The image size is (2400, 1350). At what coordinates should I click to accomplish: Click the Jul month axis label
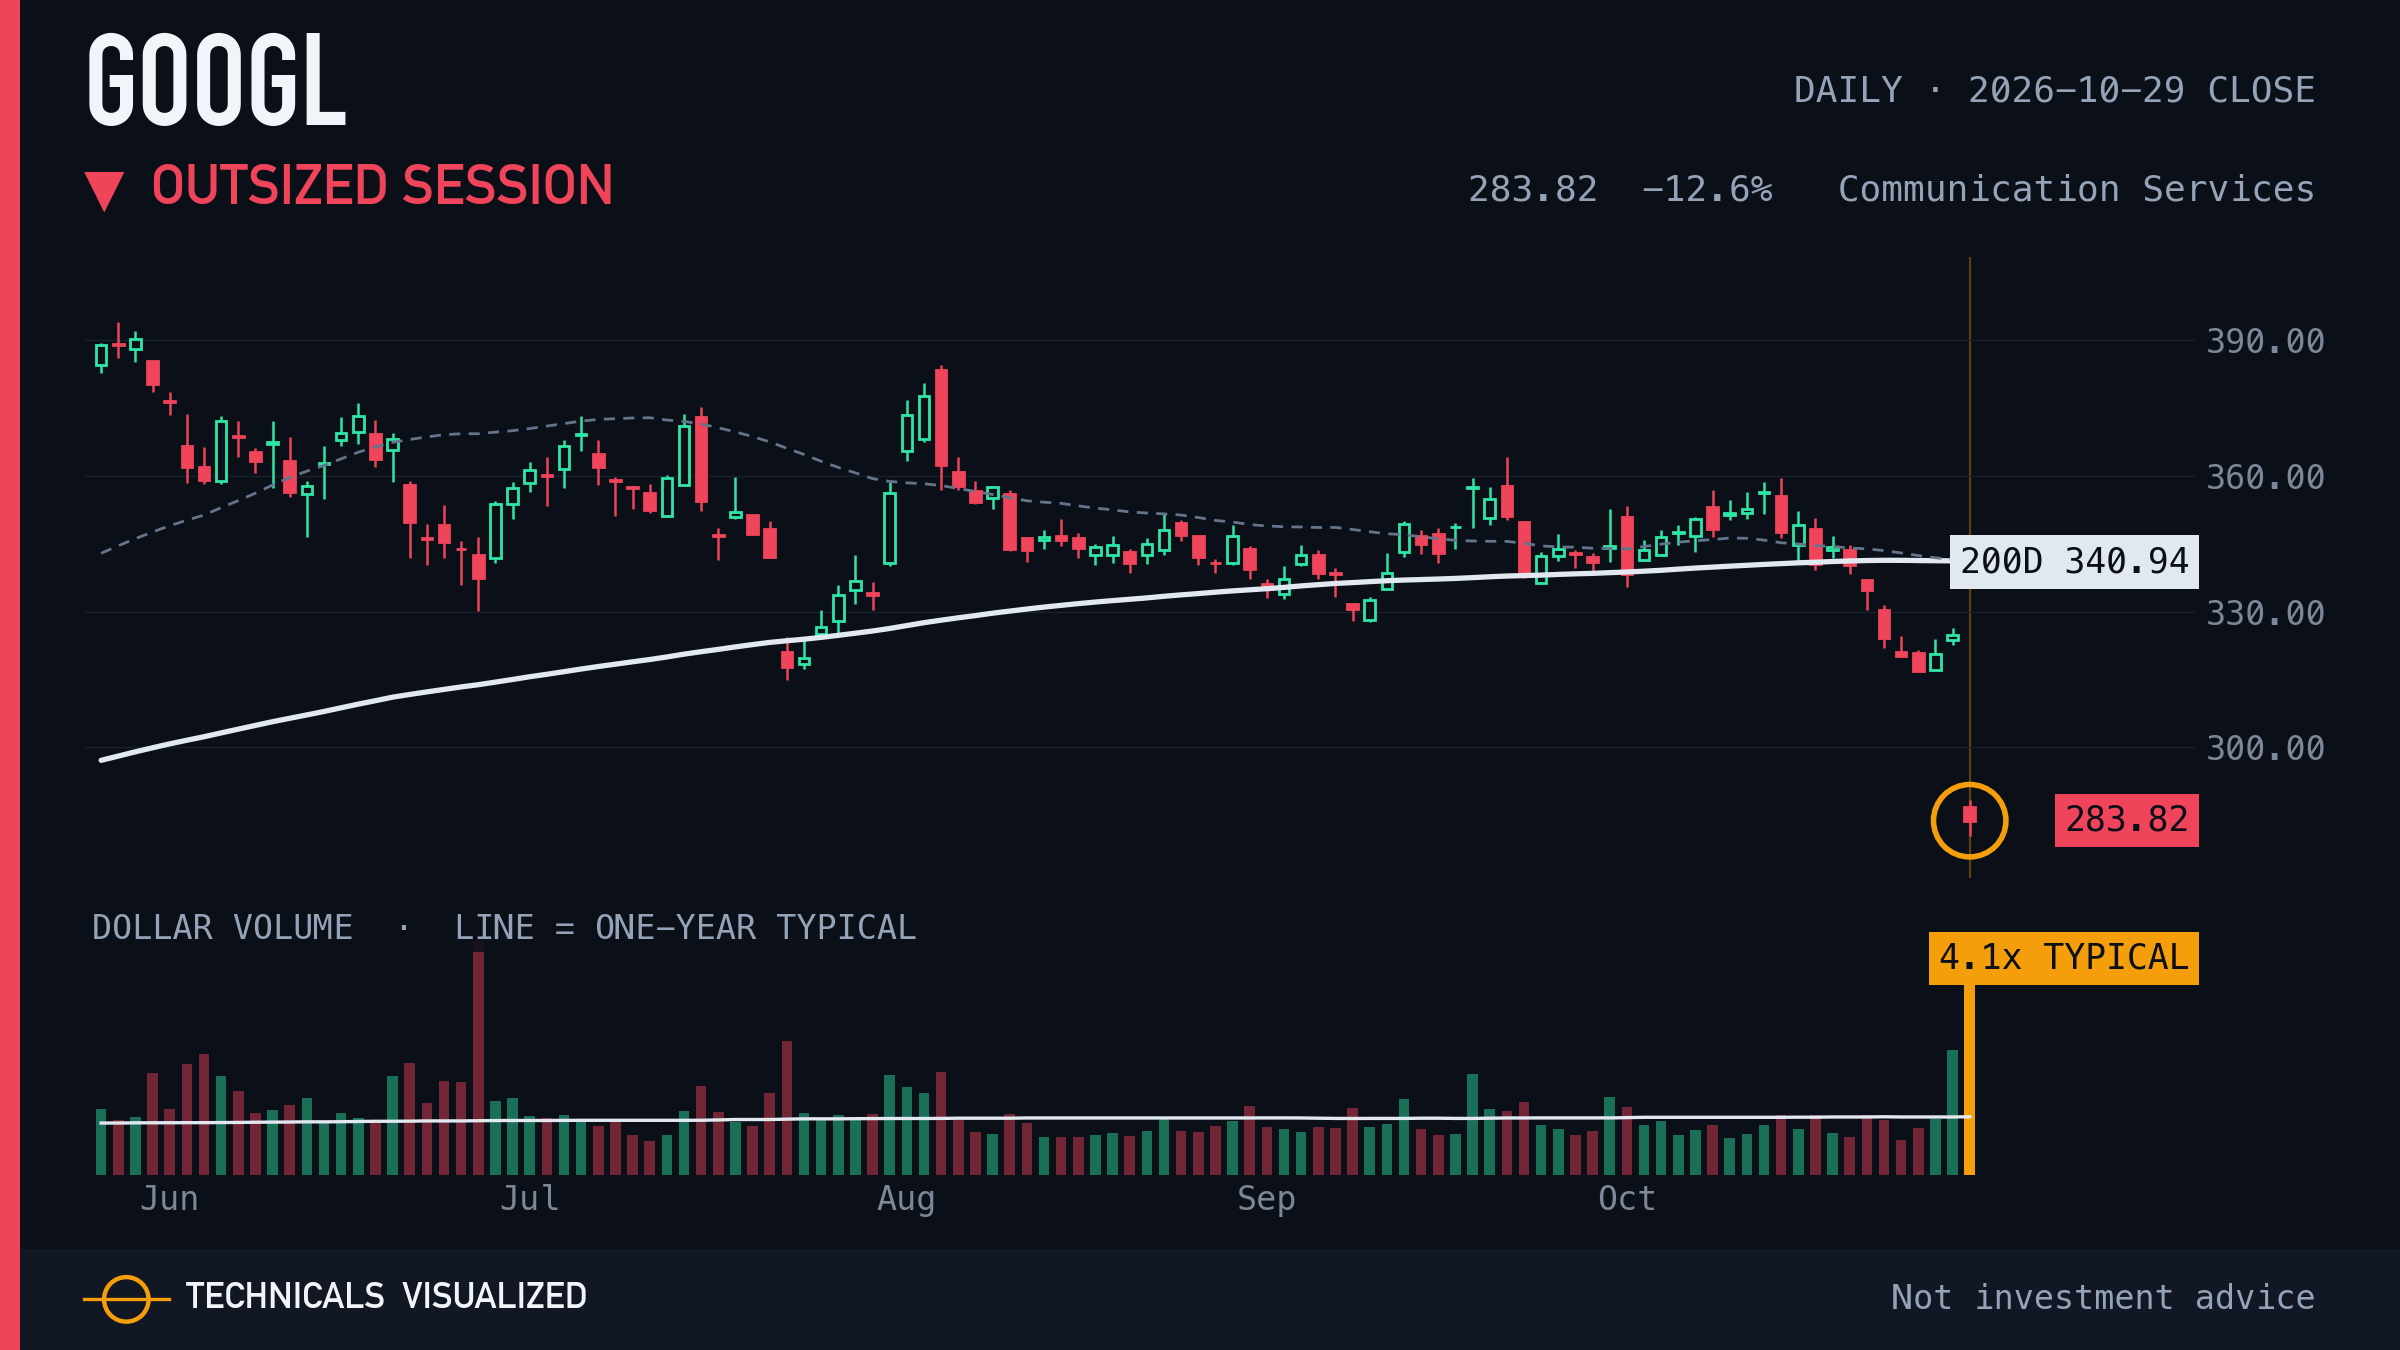(529, 1198)
